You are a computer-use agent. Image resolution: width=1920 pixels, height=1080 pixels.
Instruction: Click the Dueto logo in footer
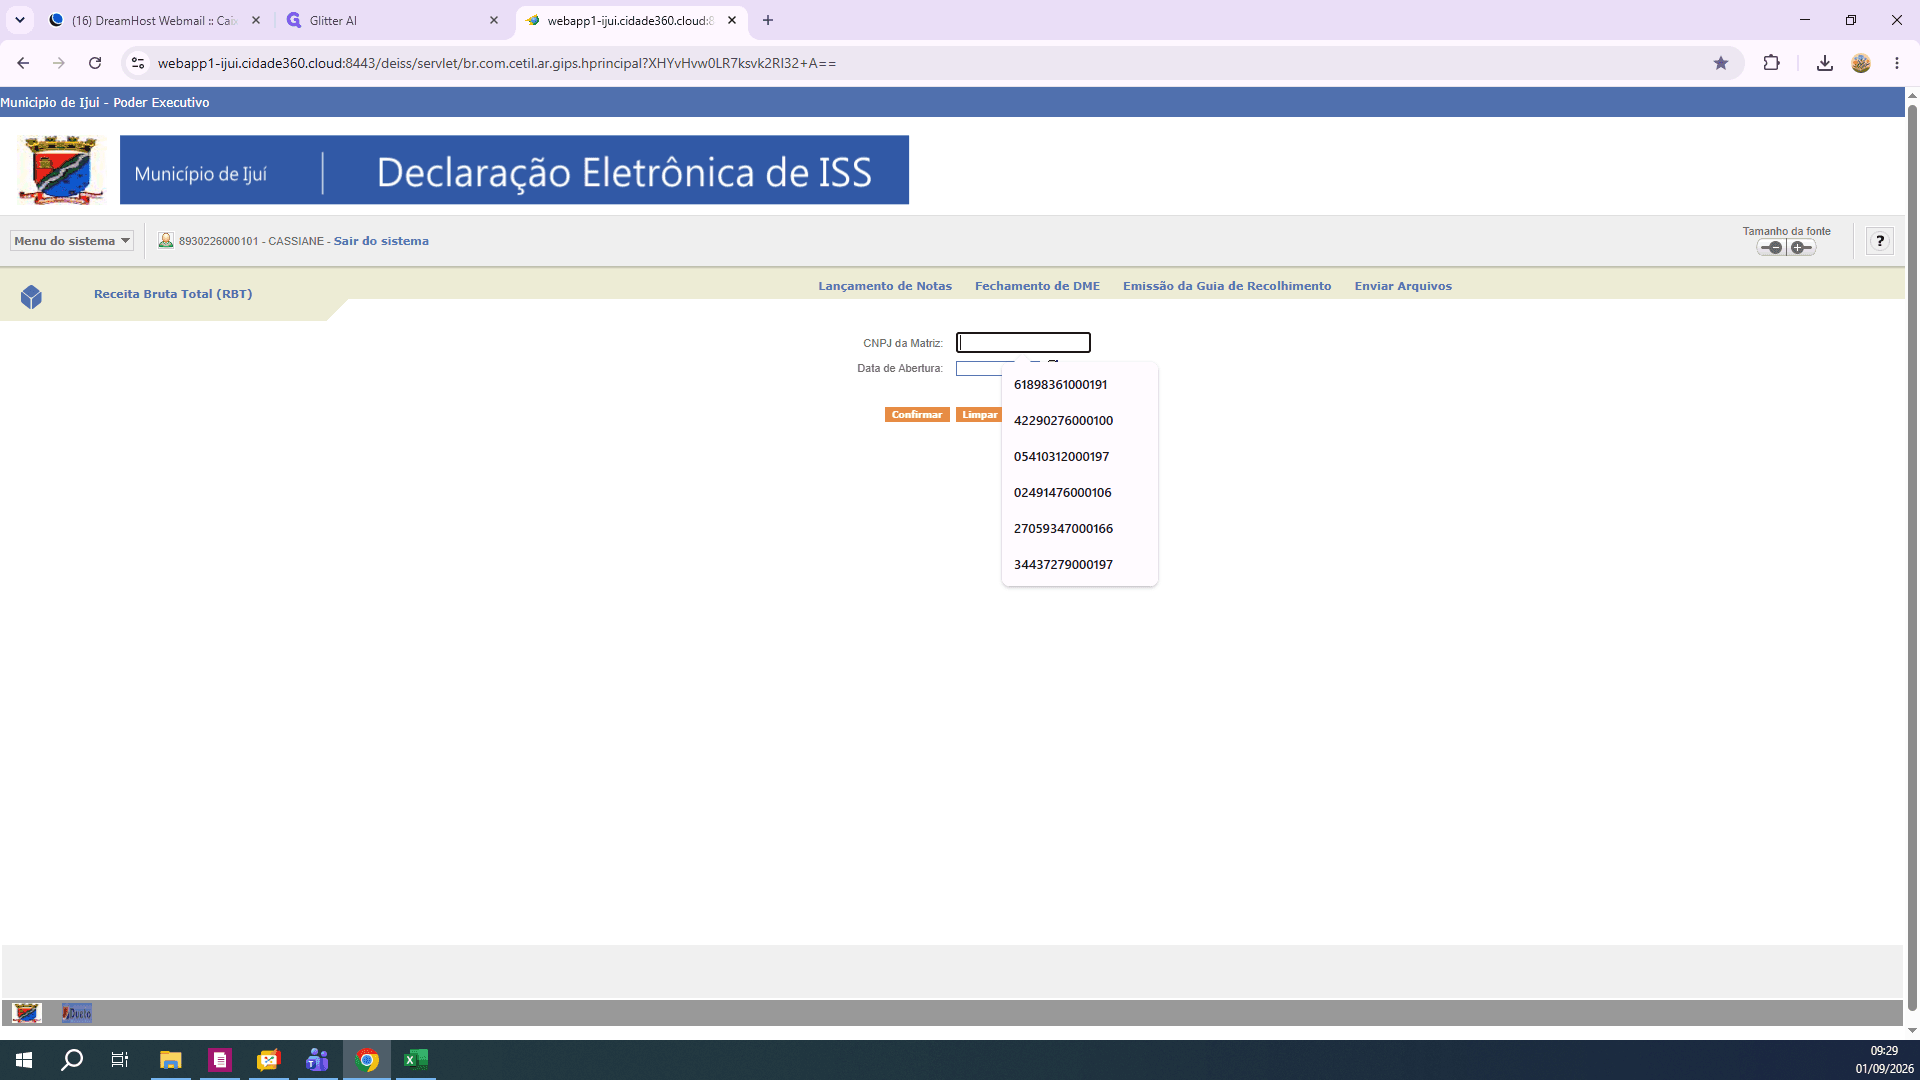coord(77,1013)
